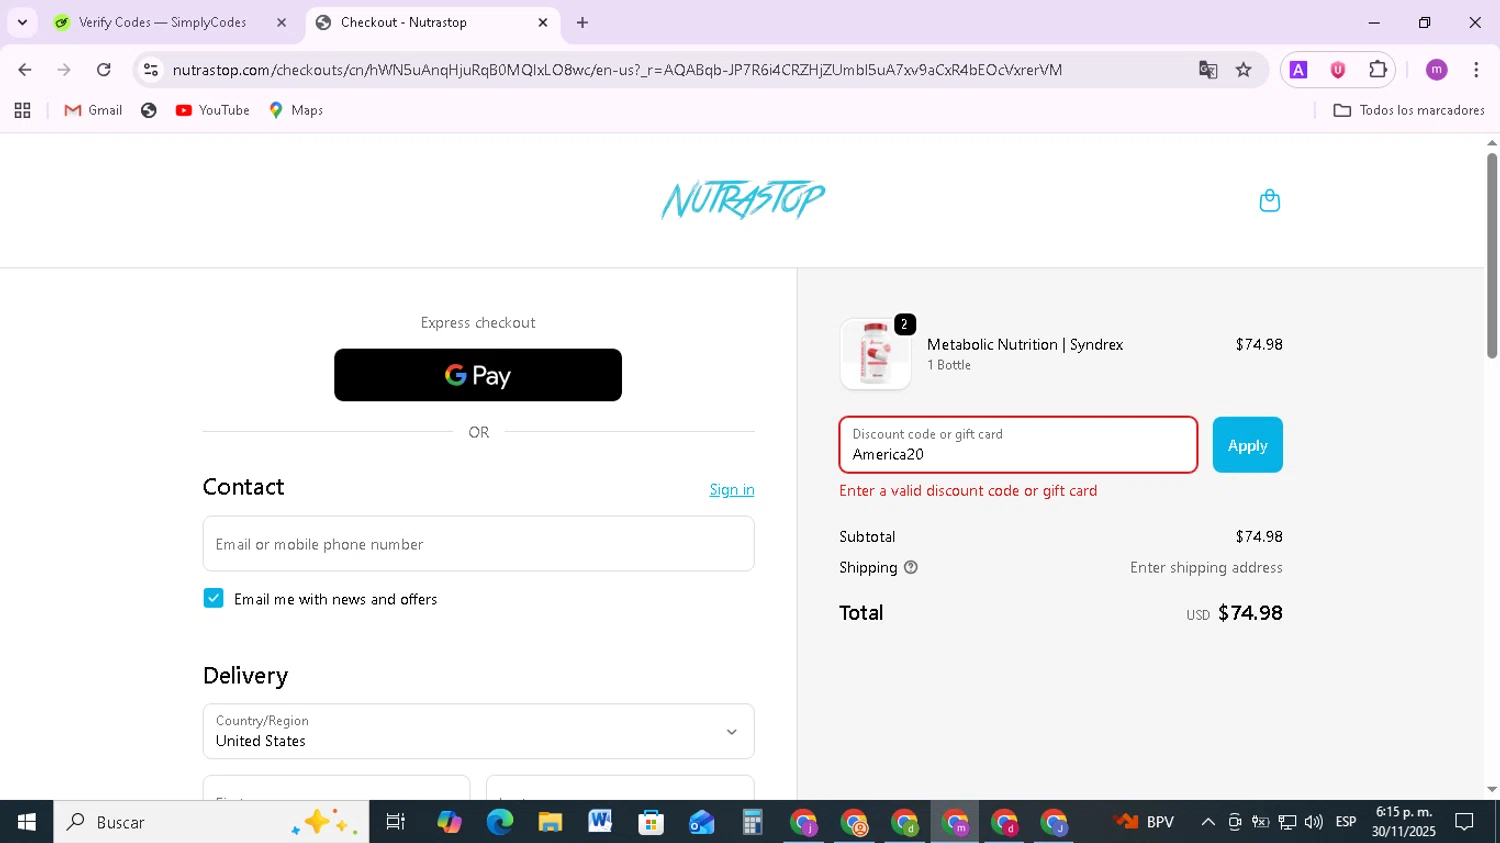Open the globe bookmark icon

coord(149,110)
